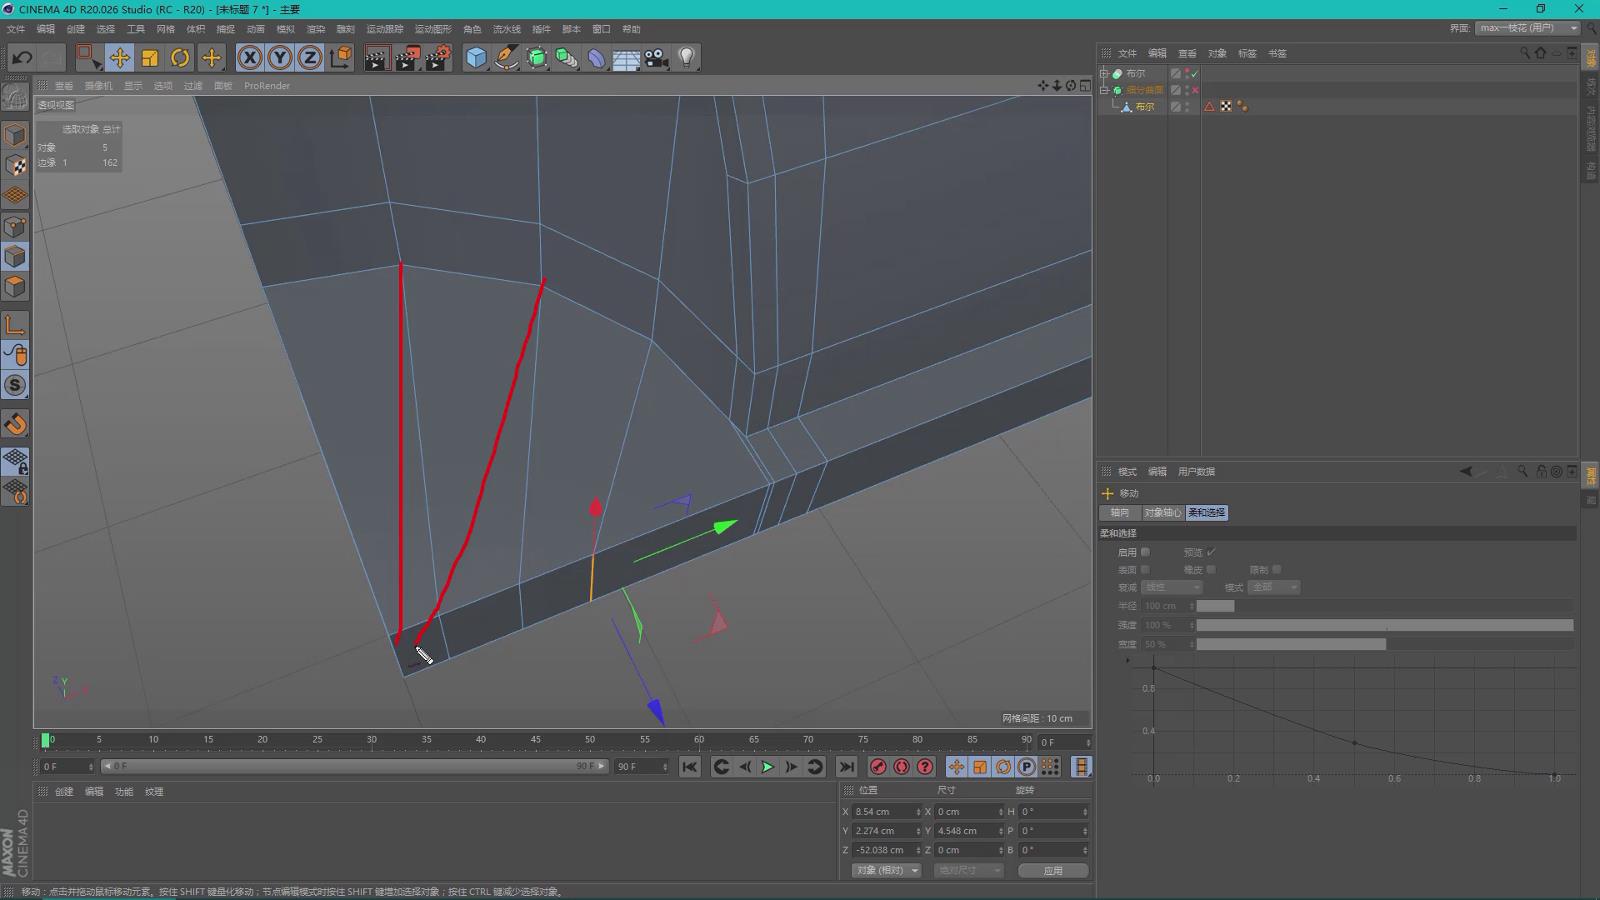Click the Bend deformer icon
Screen dimensions: 1600x900
[x=596, y=58]
